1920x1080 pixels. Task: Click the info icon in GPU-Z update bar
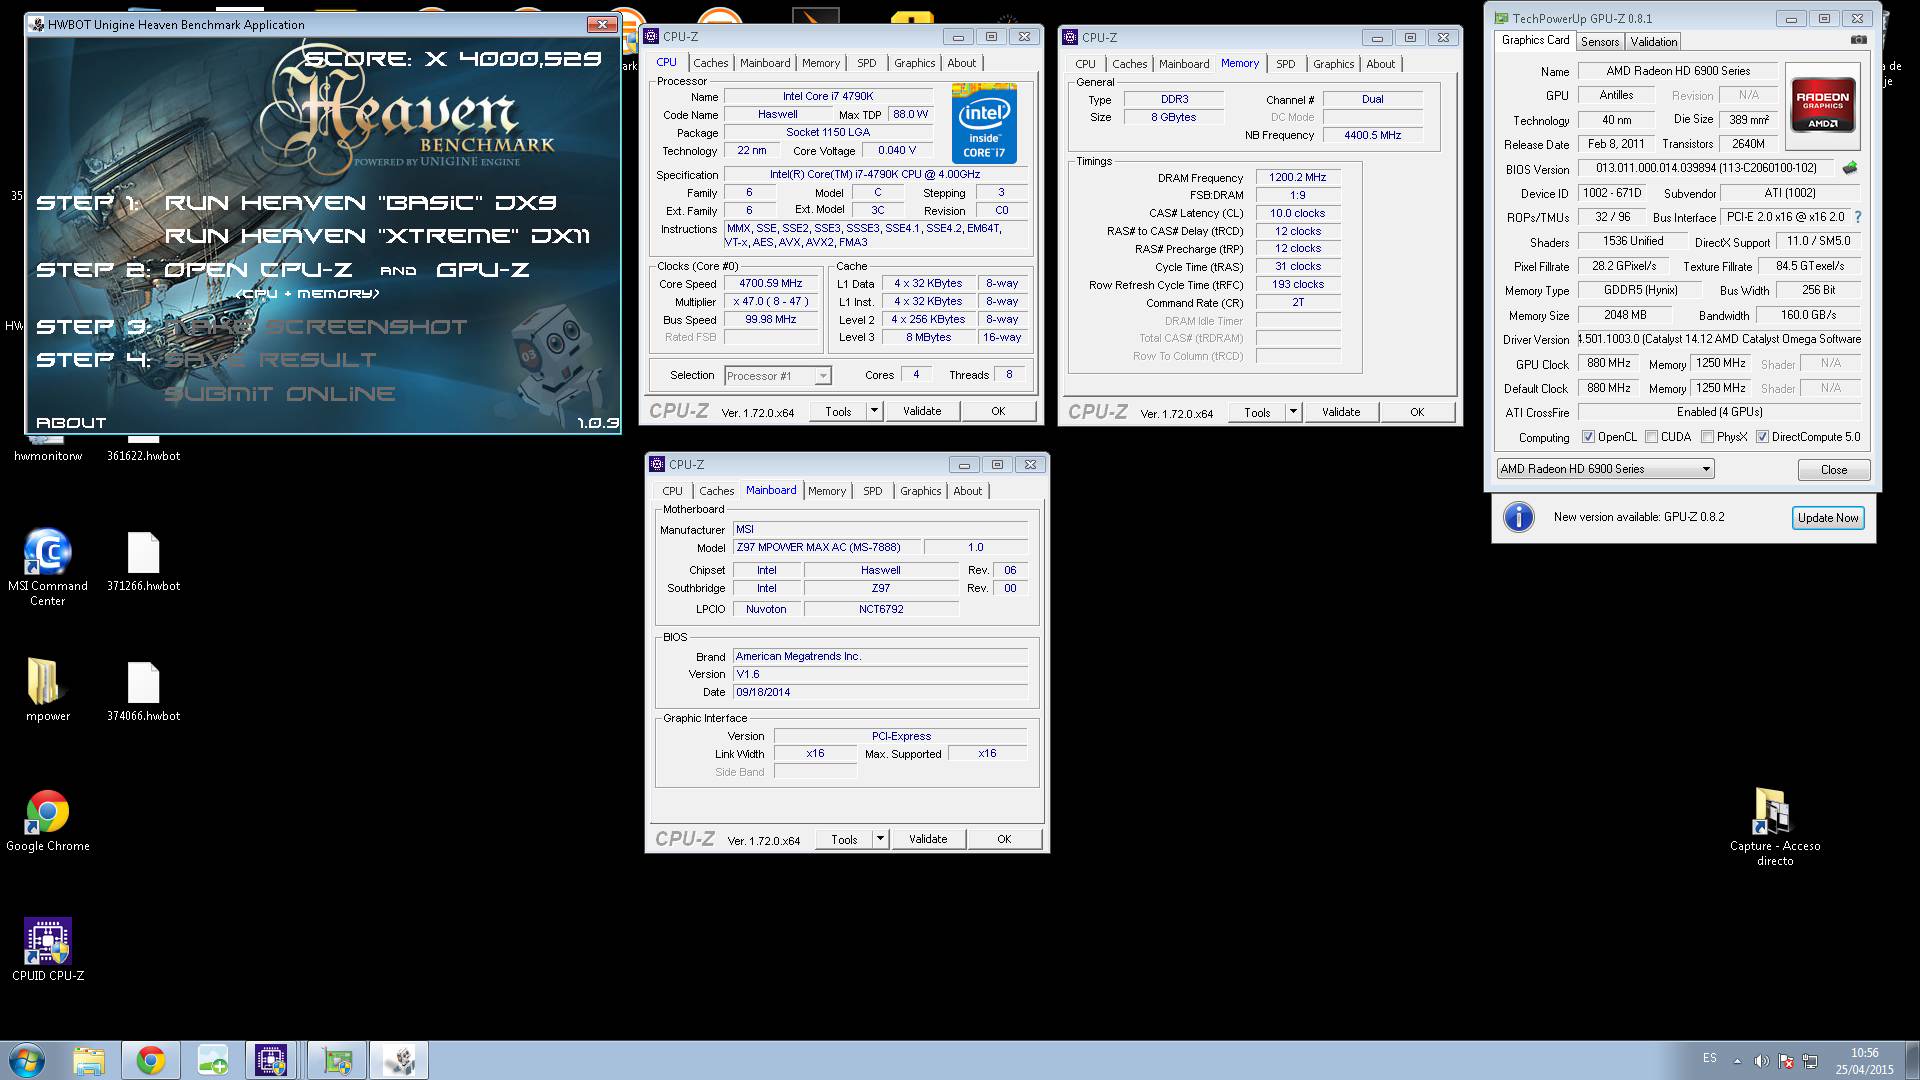(x=1518, y=517)
